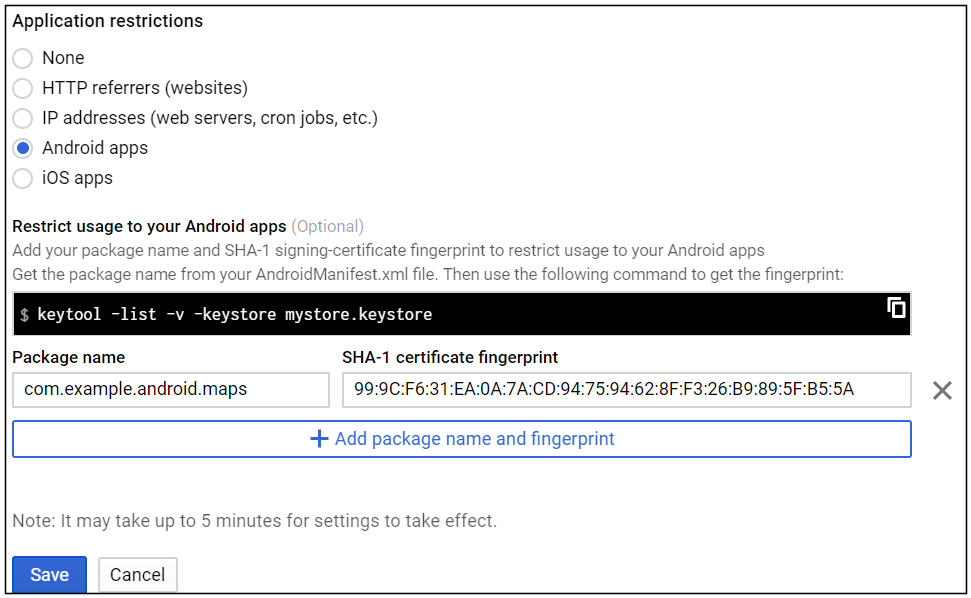Click the Application restrictions heading
The width and height of the screenshot is (971, 598).
[108, 21]
